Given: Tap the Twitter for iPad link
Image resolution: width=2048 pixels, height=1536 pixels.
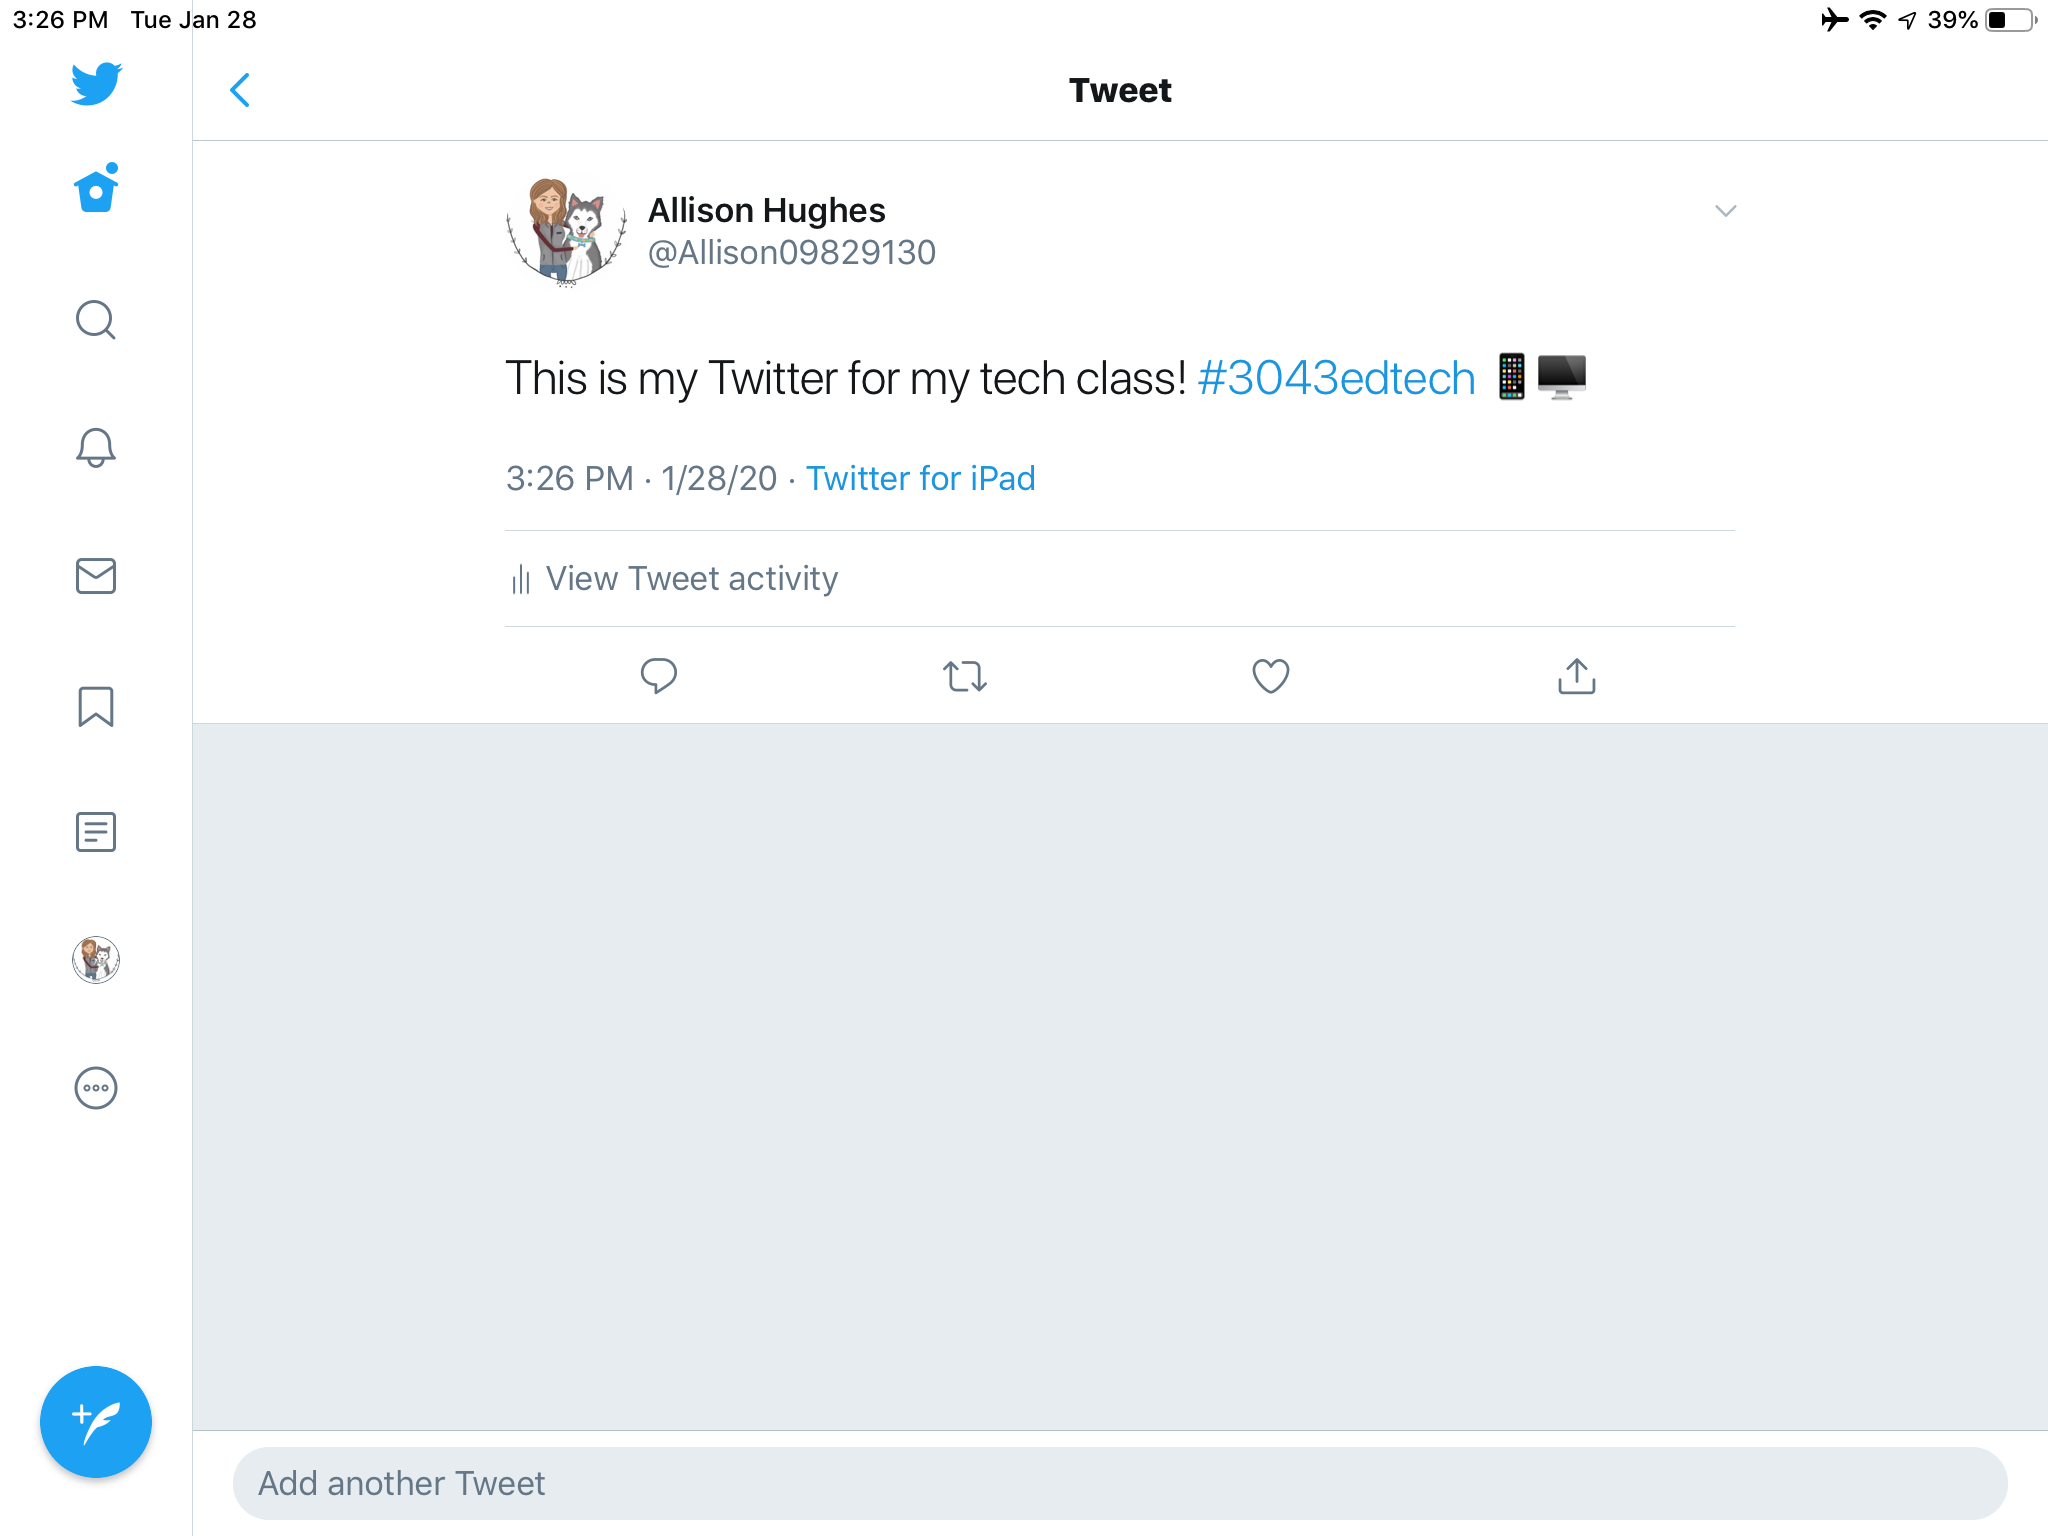Looking at the screenshot, I should coord(920,479).
